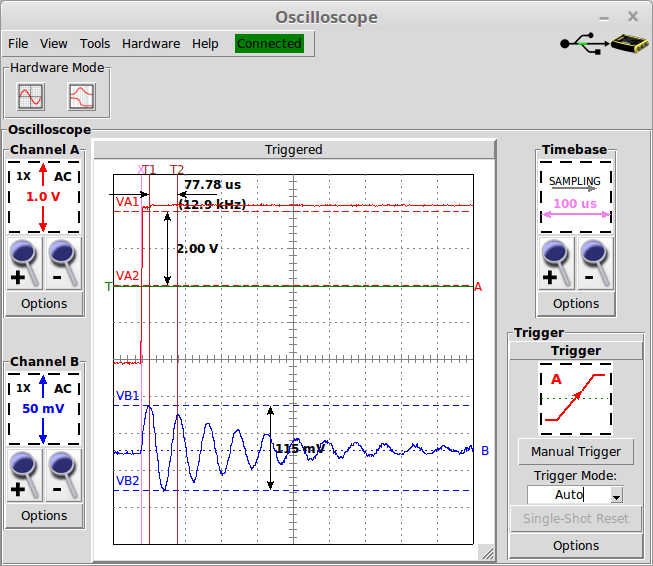Image resolution: width=653 pixels, height=566 pixels.
Task: Click the Trigger header button
Action: pos(576,351)
